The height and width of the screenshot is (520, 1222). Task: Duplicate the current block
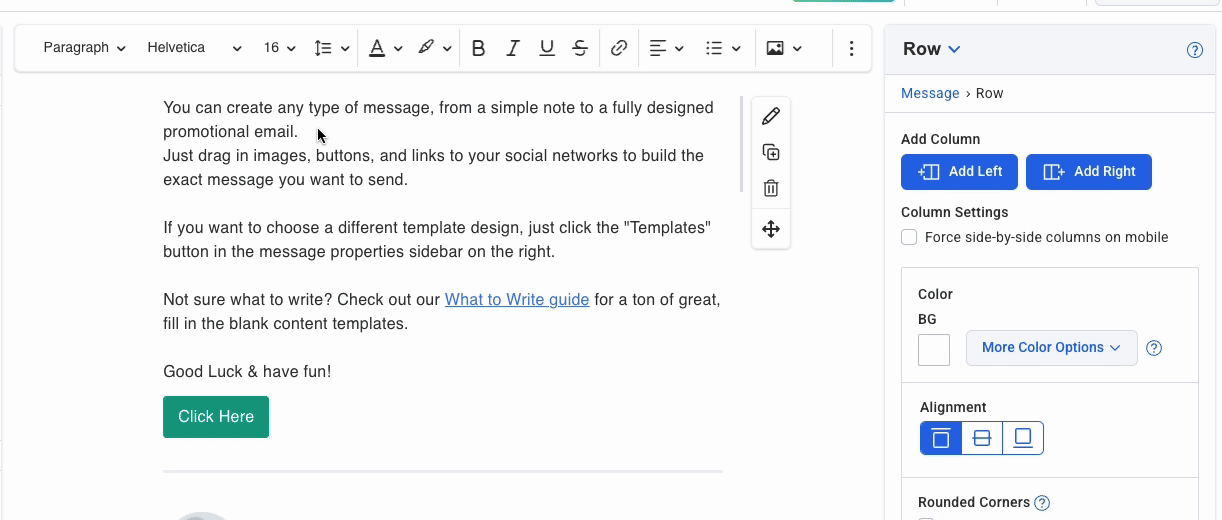[x=770, y=153]
